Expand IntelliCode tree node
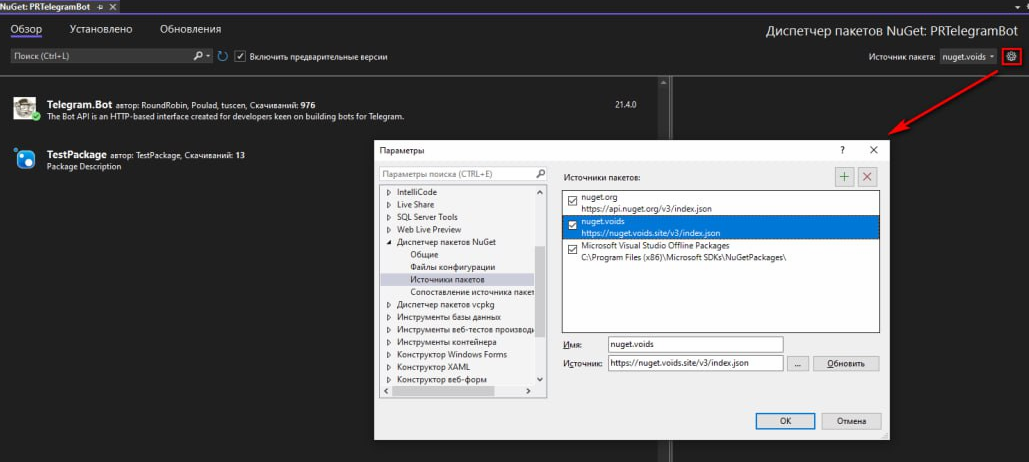The width and height of the screenshot is (1029, 462). [x=390, y=192]
